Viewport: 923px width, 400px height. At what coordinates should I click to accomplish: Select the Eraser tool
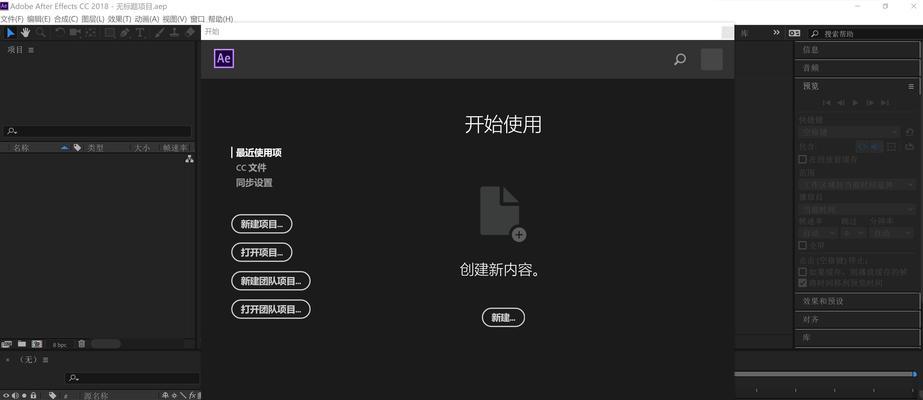tap(190, 32)
